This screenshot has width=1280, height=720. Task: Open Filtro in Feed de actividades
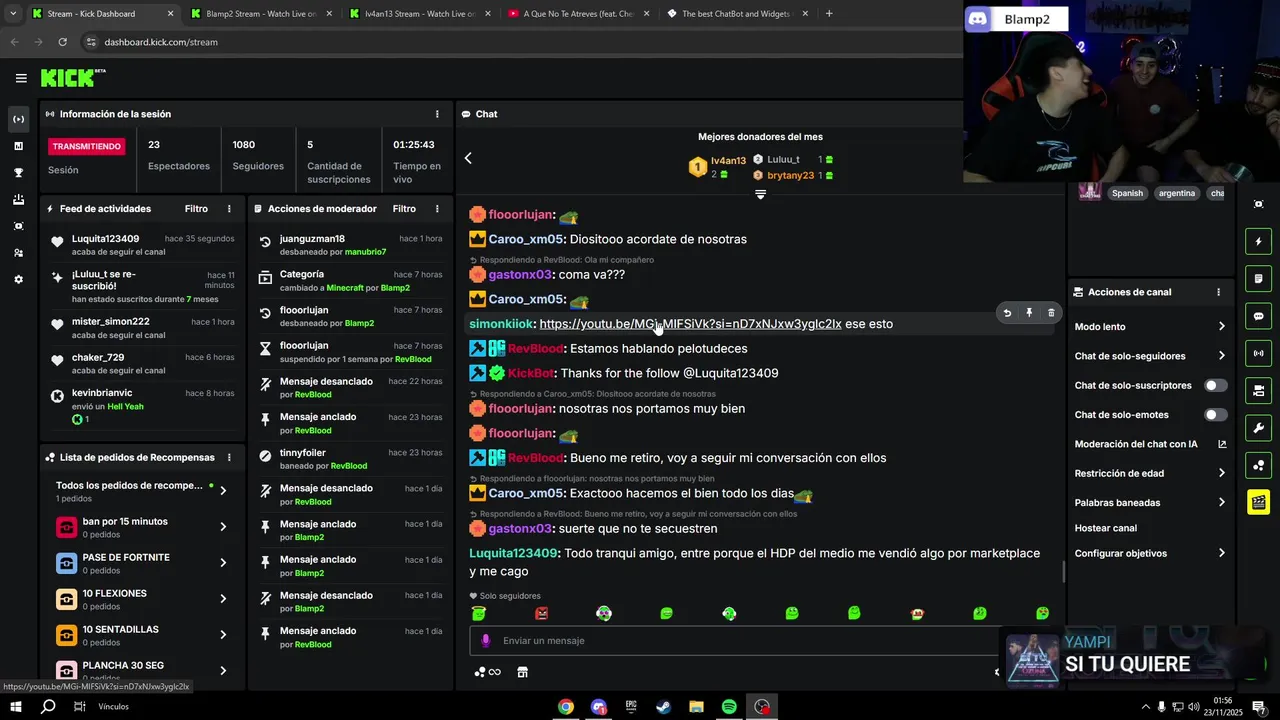(x=196, y=209)
